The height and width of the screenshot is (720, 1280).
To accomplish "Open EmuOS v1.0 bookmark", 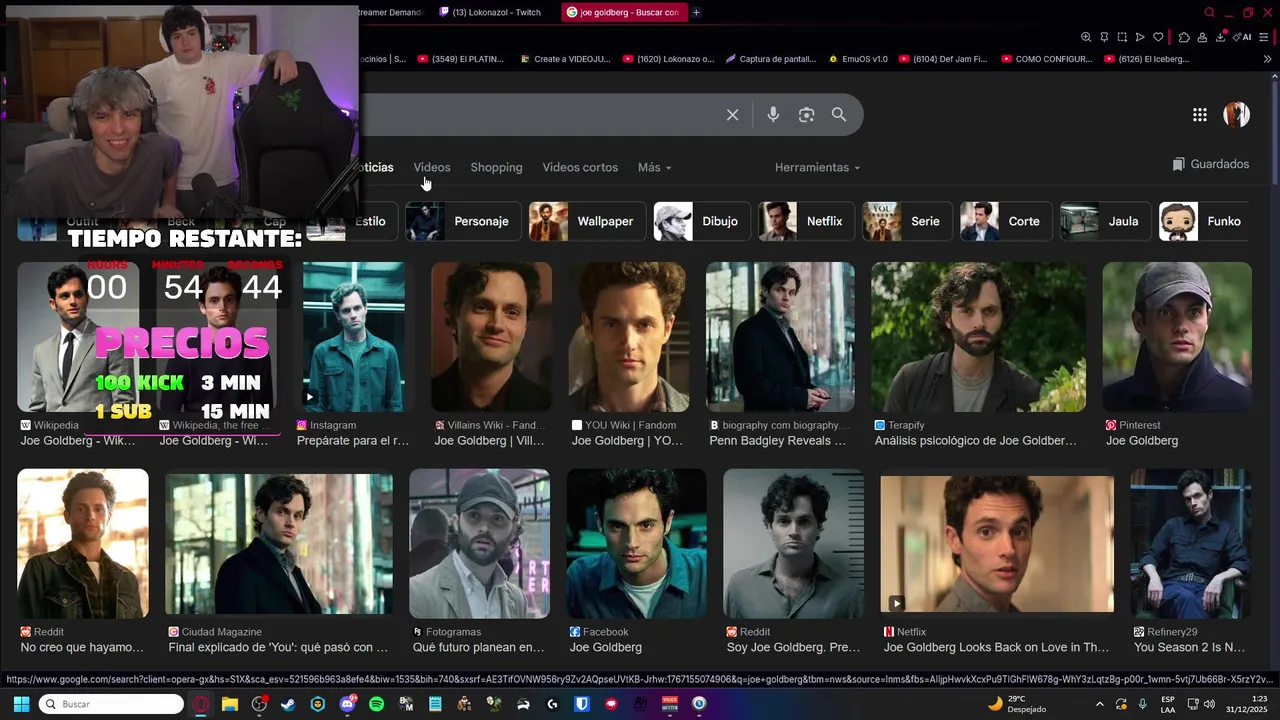I will [x=858, y=59].
